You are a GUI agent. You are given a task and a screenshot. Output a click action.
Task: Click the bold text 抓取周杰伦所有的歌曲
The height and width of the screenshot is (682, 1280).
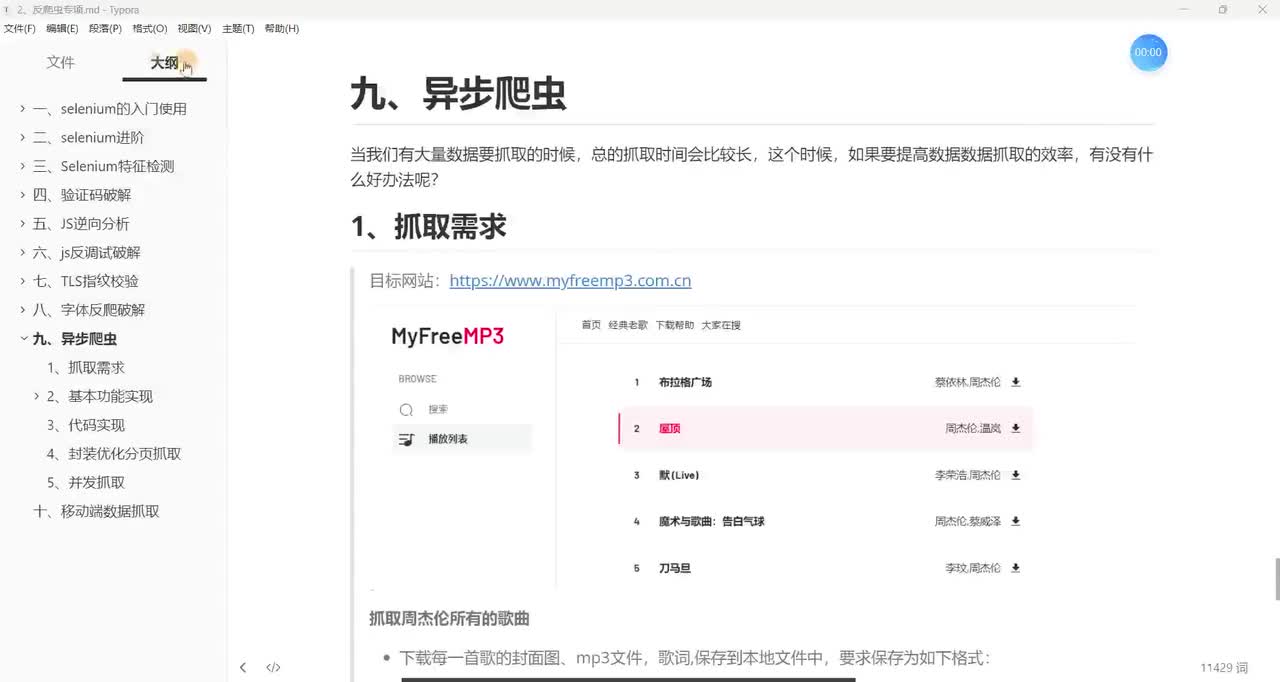click(x=449, y=619)
